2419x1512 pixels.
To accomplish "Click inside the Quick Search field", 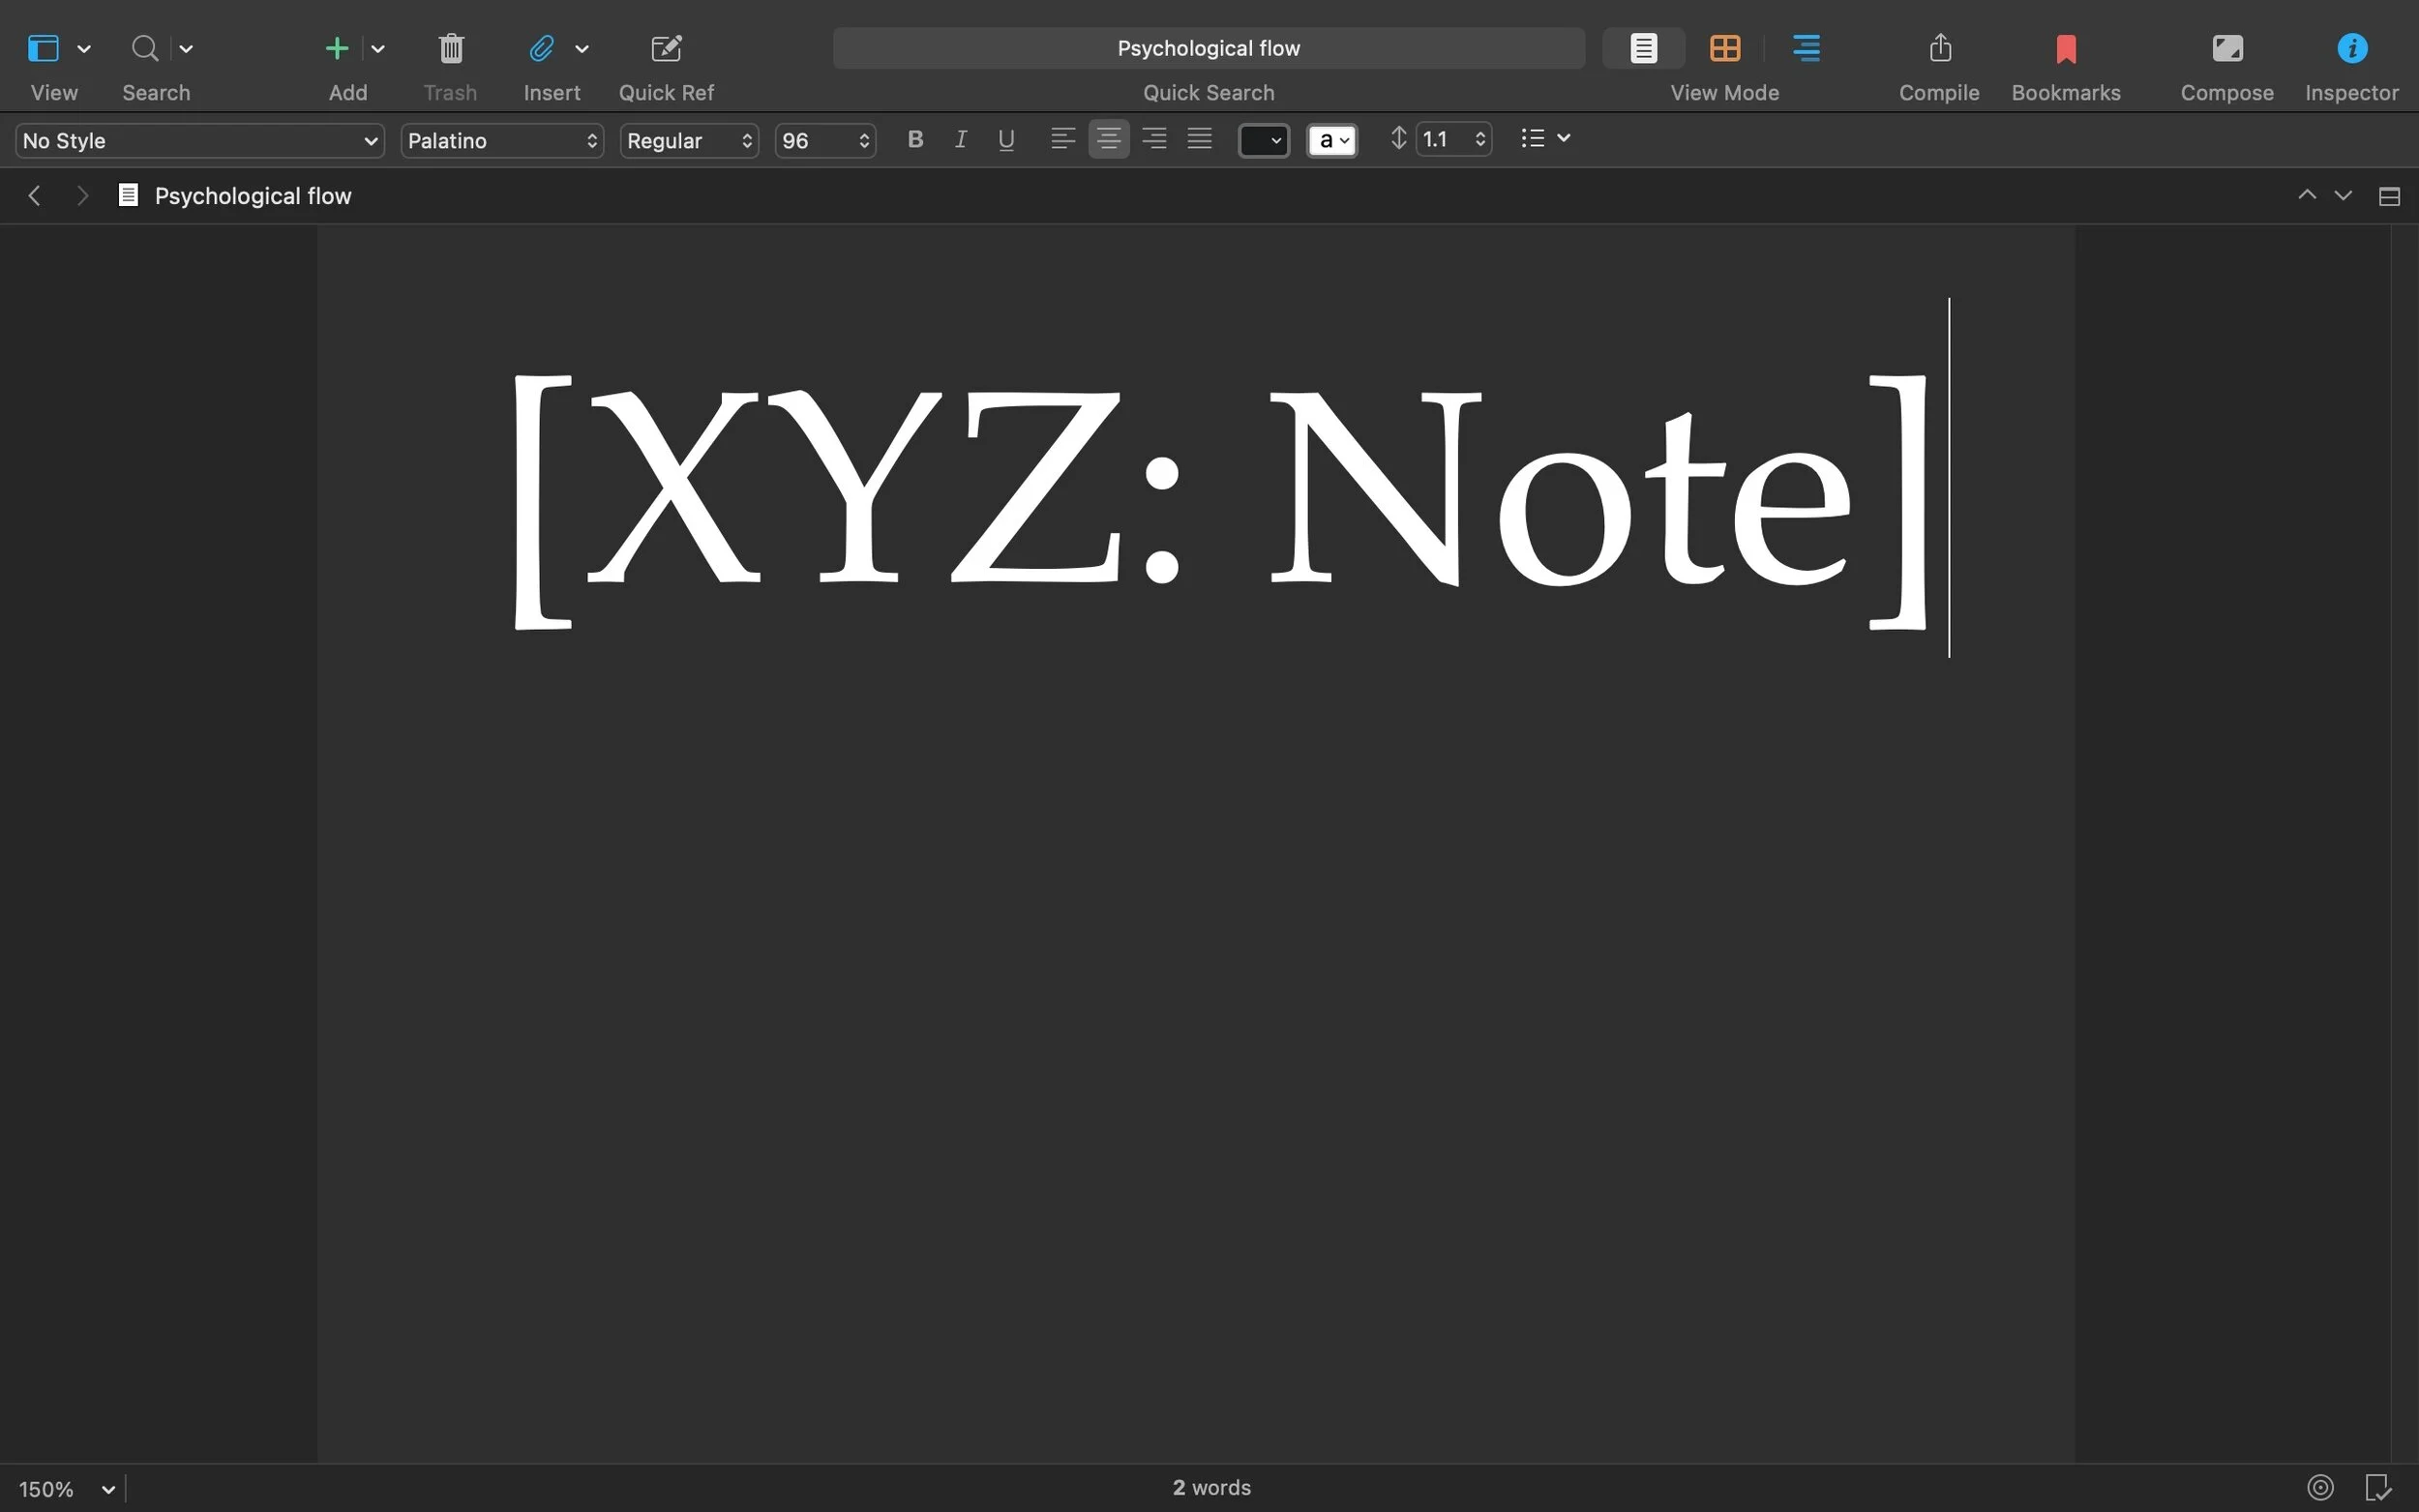I will point(1209,47).
